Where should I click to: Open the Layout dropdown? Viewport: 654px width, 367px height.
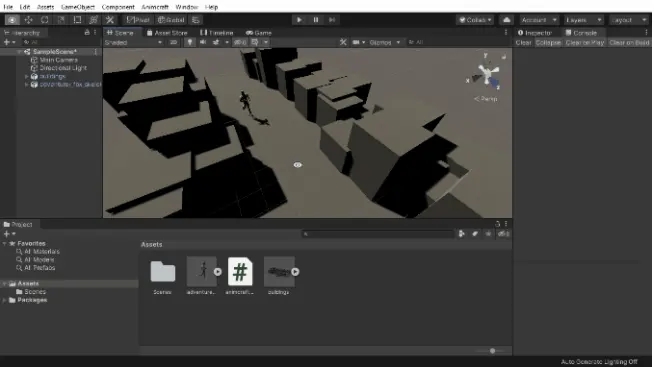629,20
